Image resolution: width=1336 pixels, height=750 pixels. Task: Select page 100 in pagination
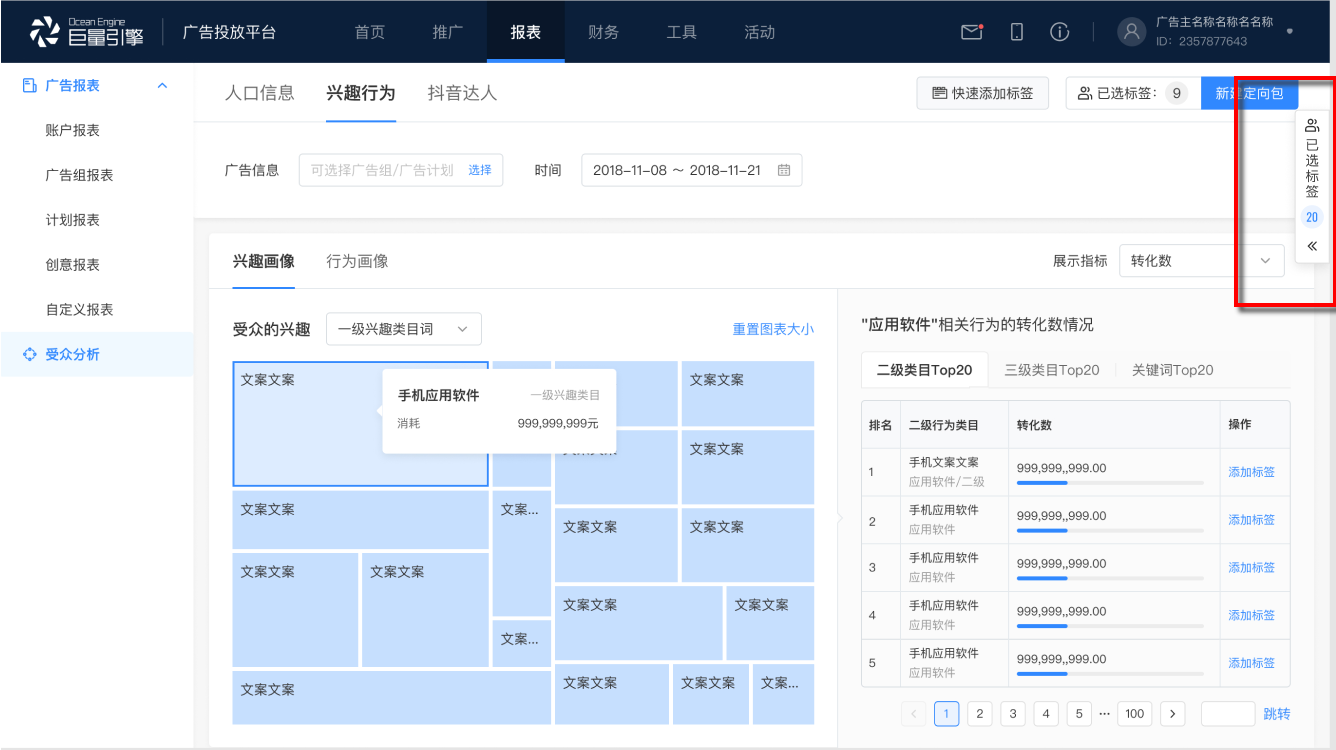click(1134, 714)
